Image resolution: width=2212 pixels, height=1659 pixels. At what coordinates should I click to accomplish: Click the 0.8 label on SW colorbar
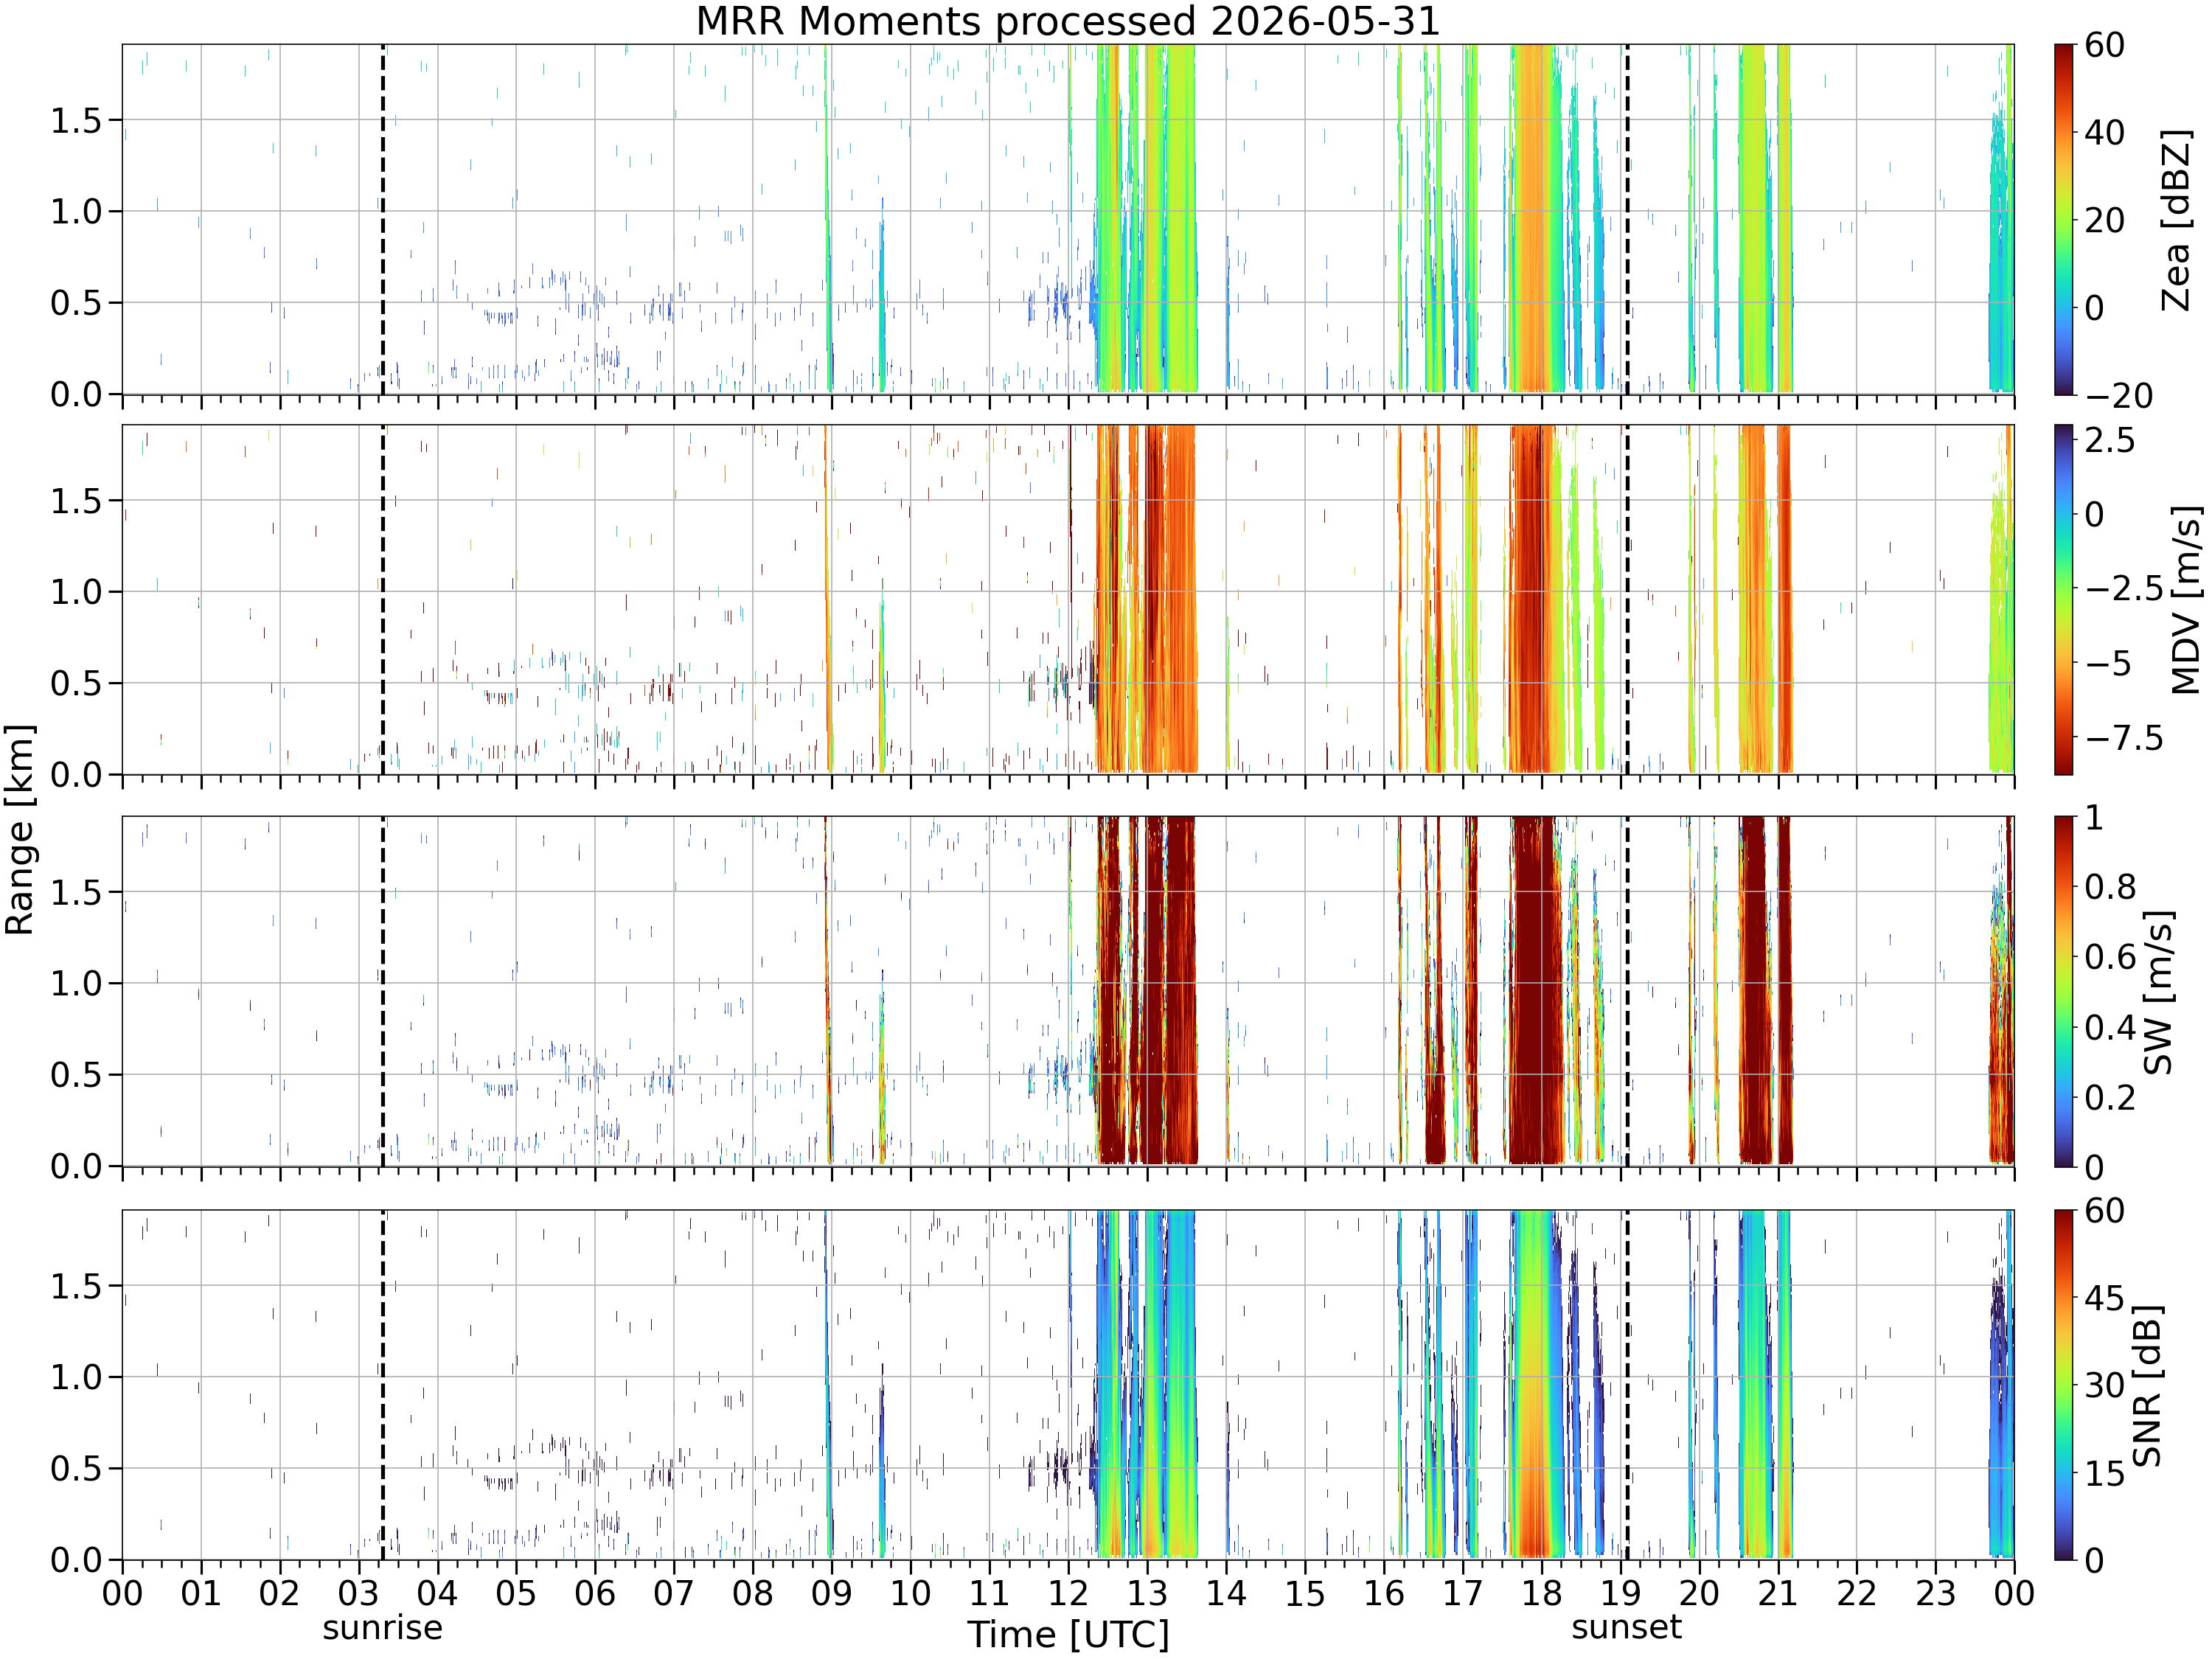[x=2110, y=887]
